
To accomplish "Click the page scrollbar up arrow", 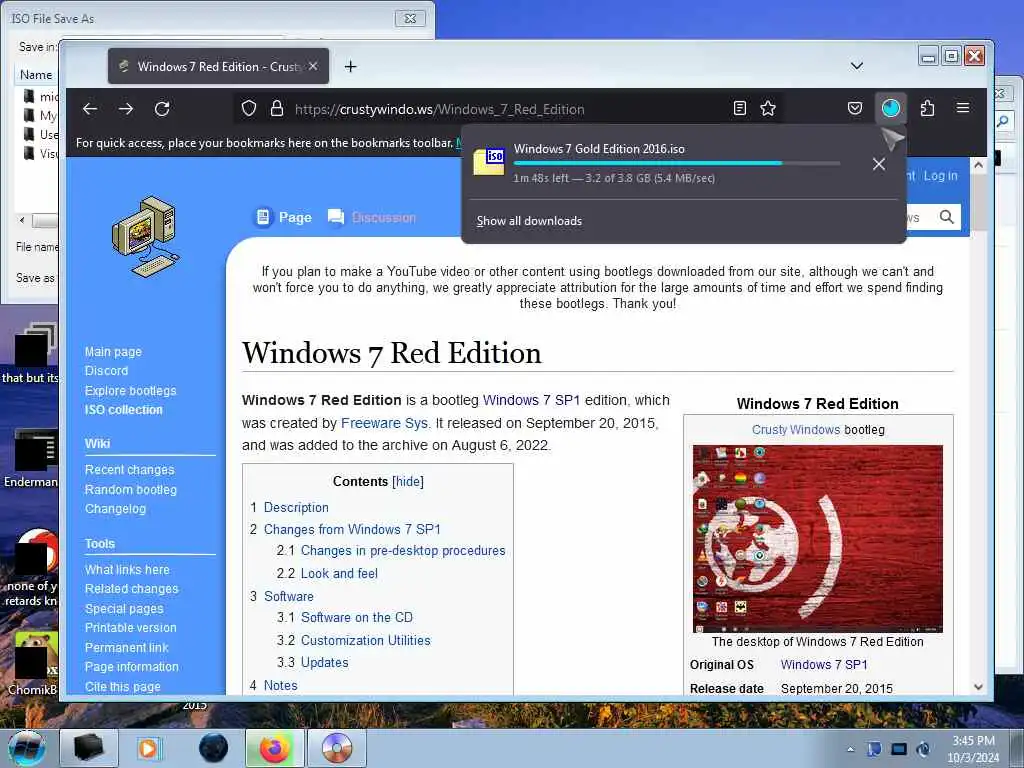I will [978, 165].
